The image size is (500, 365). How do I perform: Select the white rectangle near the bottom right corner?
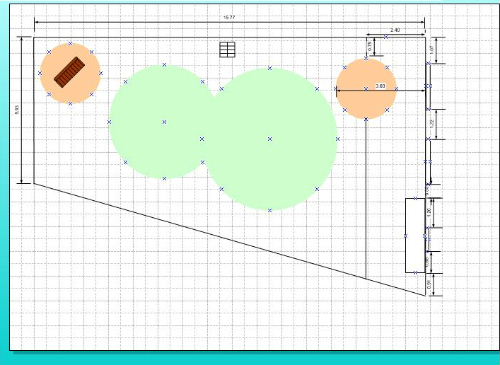point(415,235)
